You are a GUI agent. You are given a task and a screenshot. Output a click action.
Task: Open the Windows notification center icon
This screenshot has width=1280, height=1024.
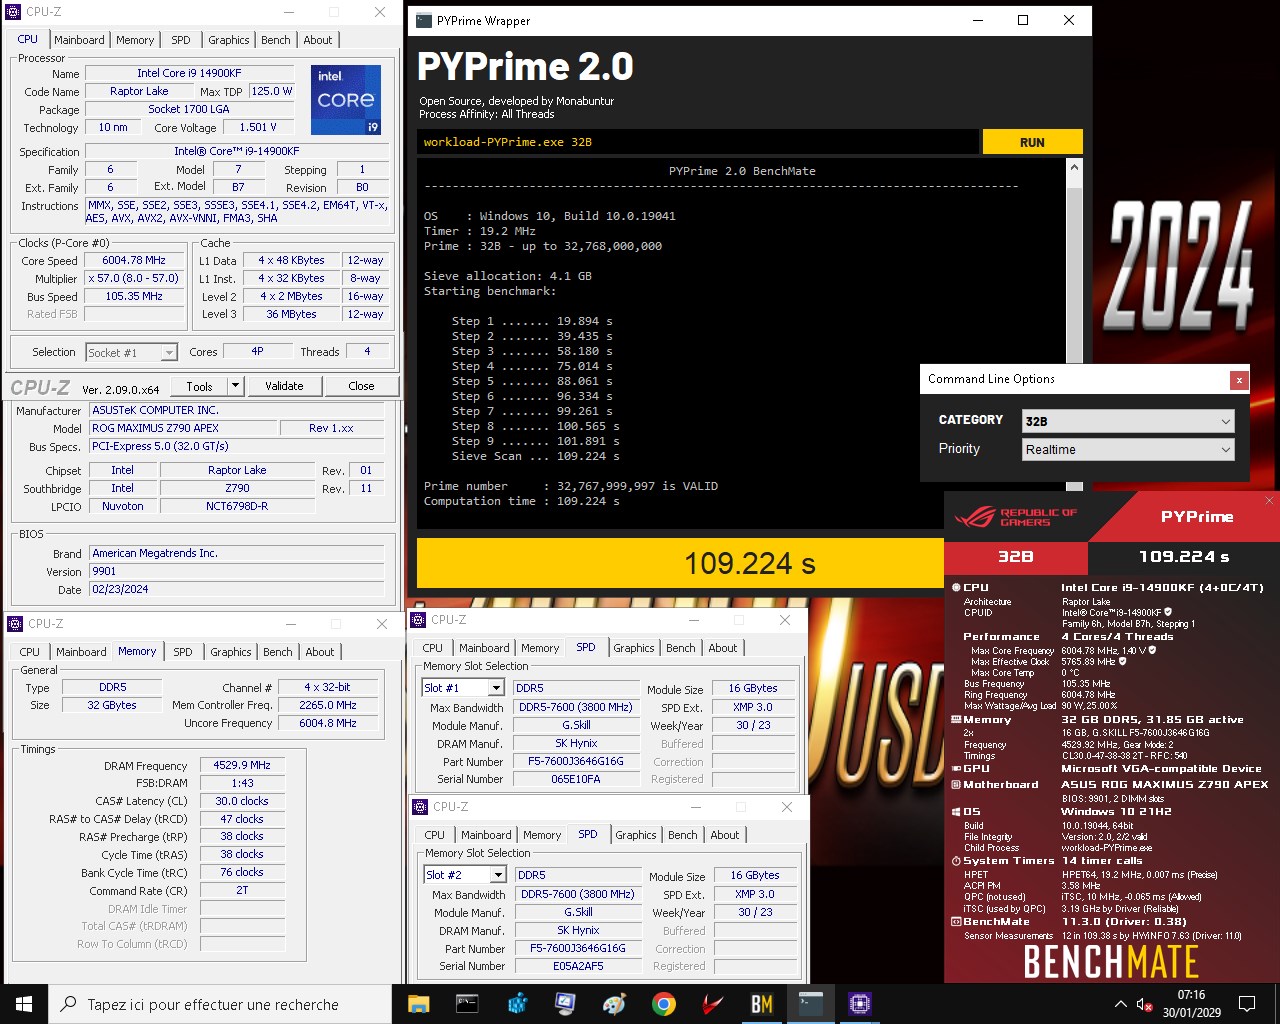pyautogui.click(x=1247, y=1004)
